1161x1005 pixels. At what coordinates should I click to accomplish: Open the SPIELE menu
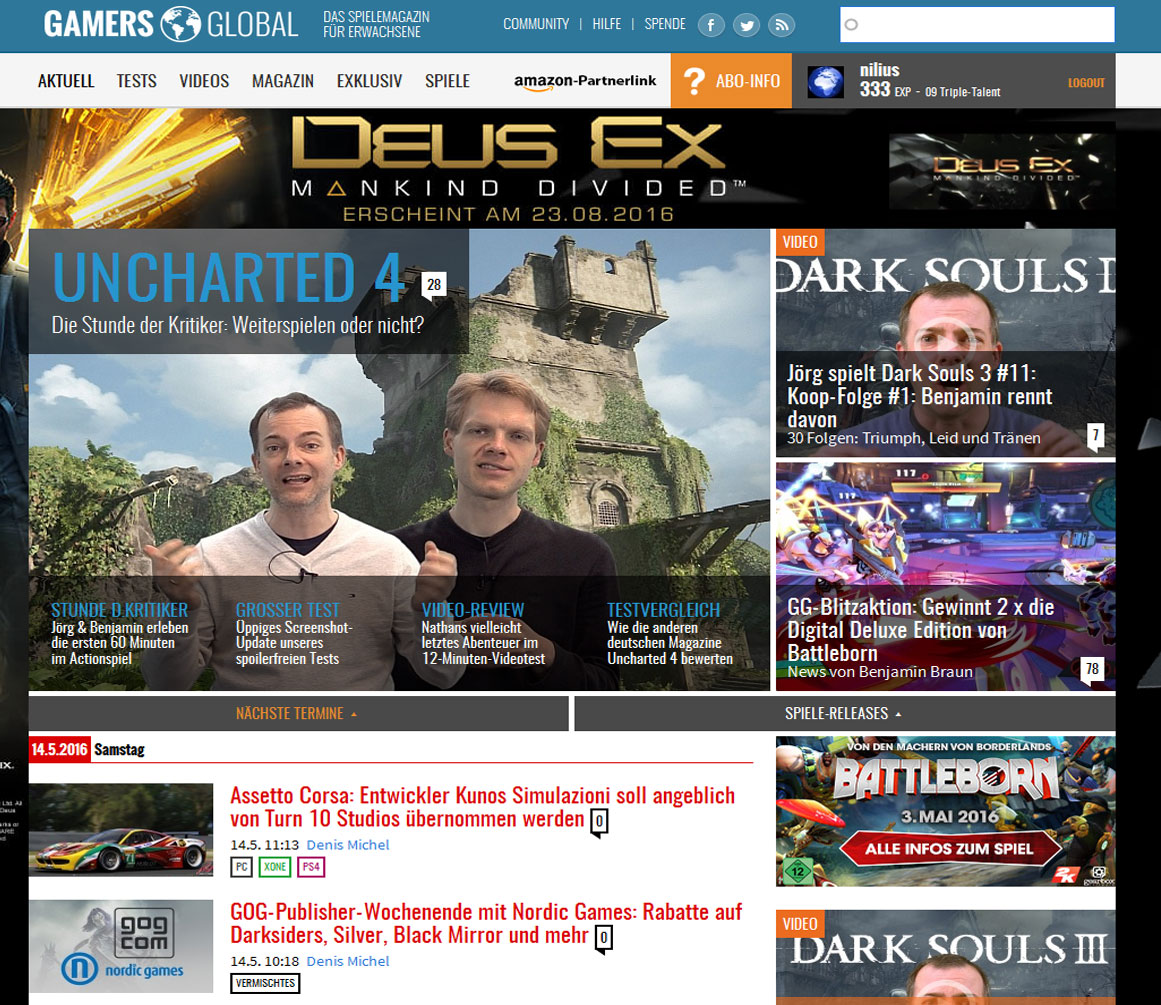click(x=447, y=81)
